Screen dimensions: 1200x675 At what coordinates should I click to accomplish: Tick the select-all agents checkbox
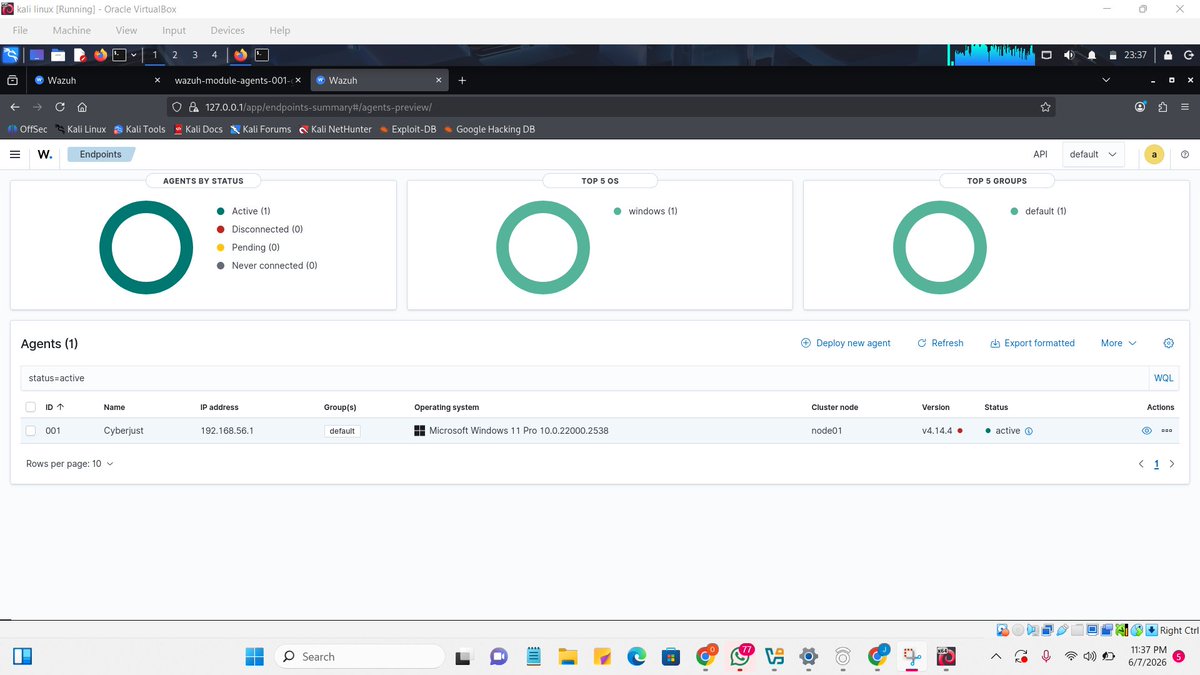31,407
